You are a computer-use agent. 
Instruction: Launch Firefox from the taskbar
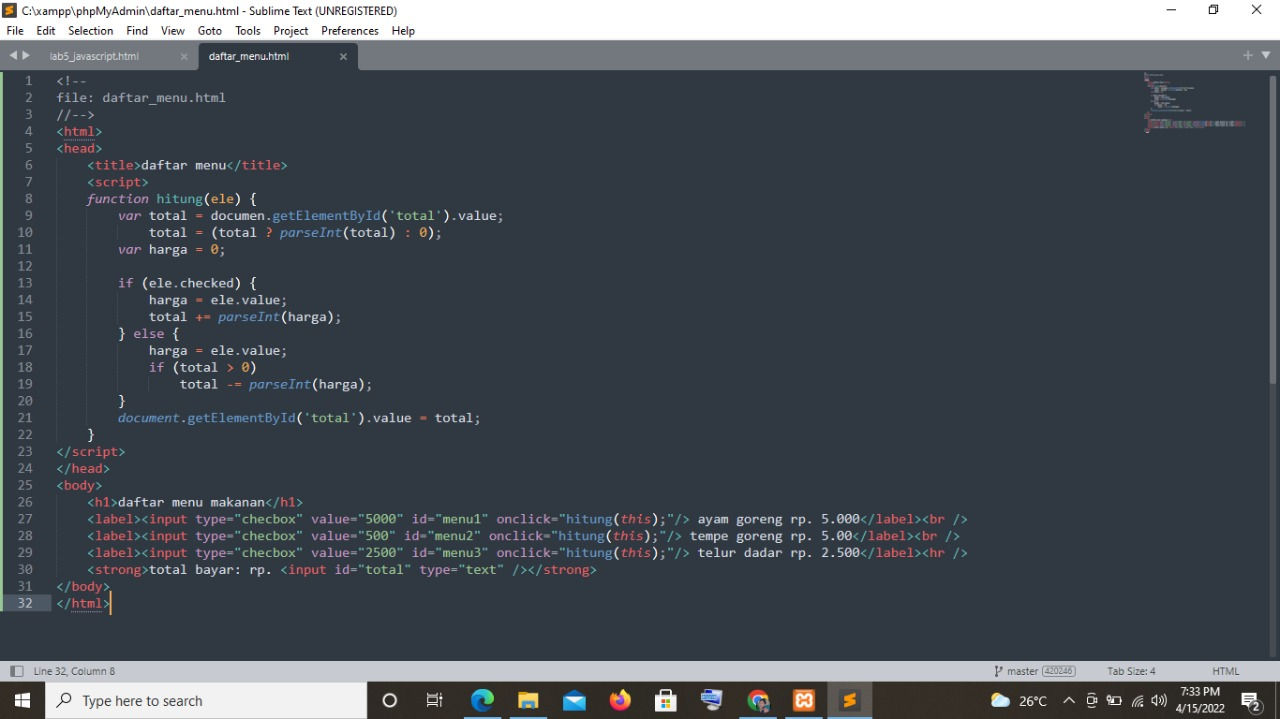(620, 700)
